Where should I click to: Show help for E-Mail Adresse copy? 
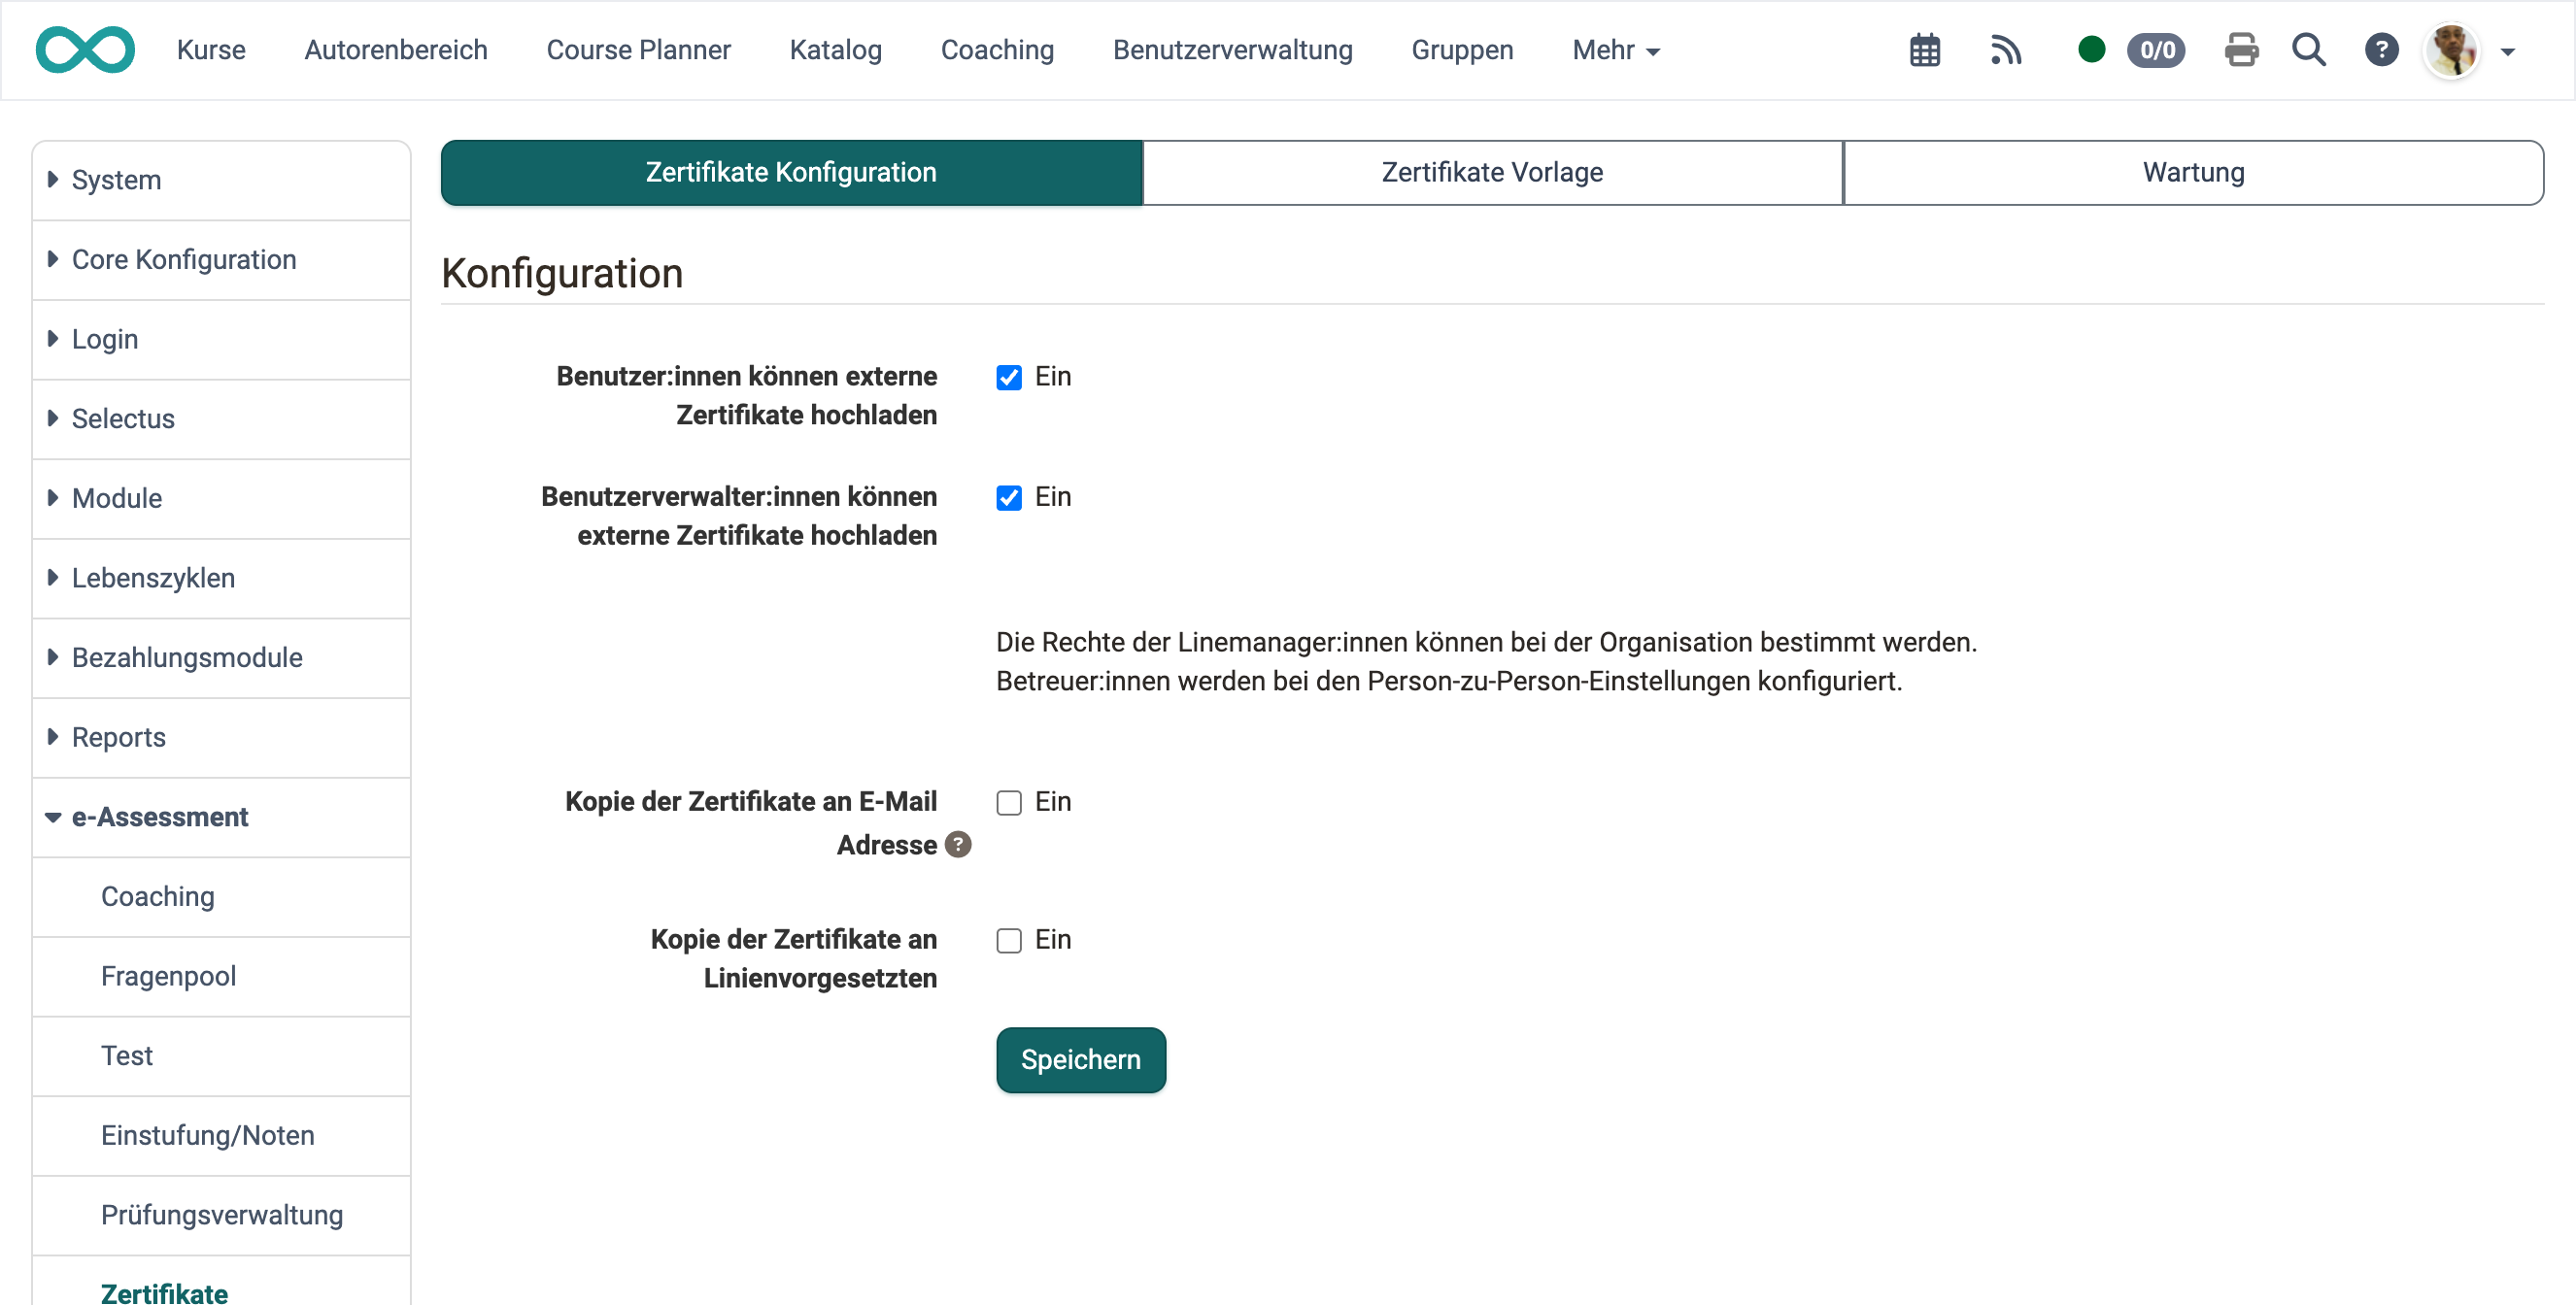957,844
